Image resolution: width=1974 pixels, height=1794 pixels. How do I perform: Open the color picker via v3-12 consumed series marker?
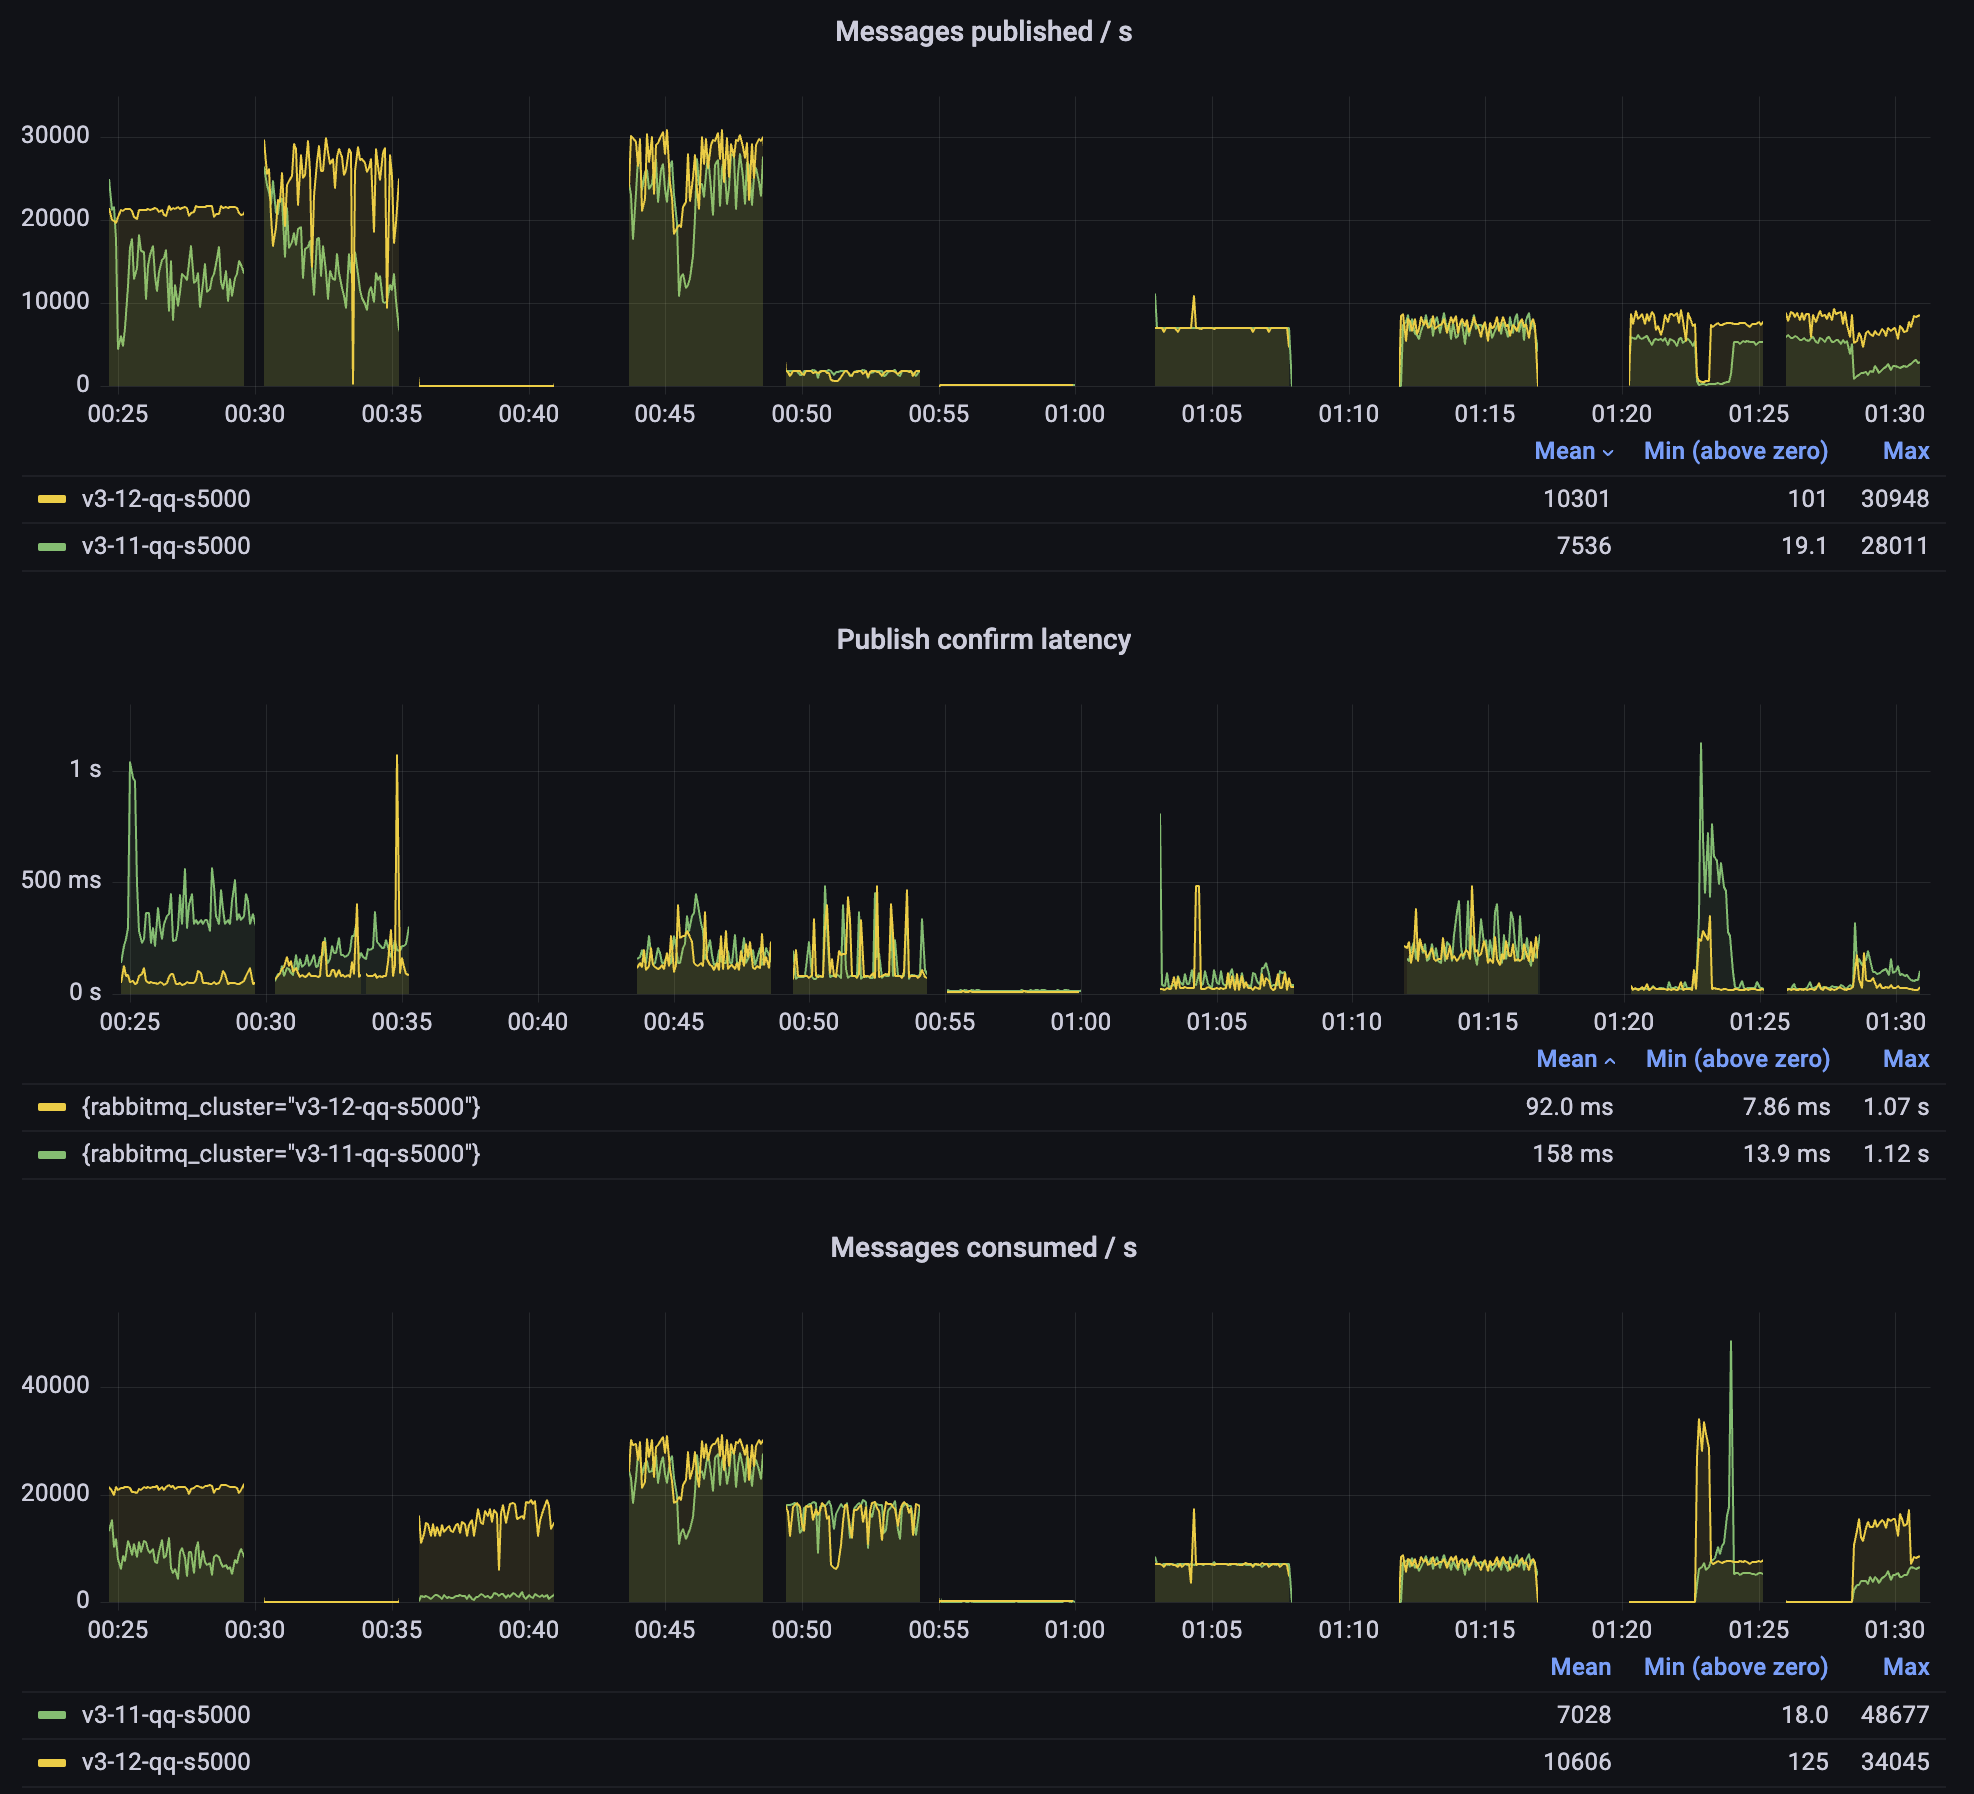pyautogui.click(x=54, y=1763)
